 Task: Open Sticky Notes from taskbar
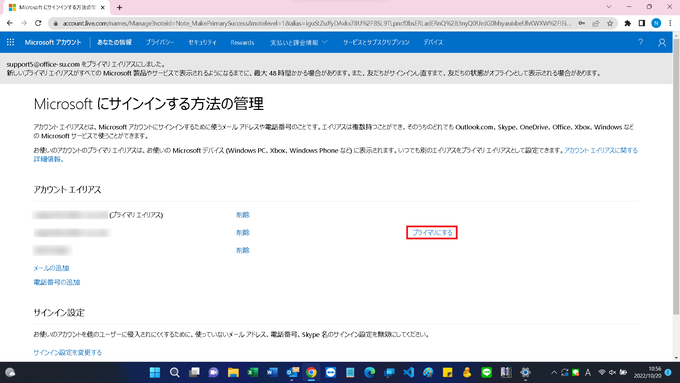pyautogui.click(x=448, y=372)
